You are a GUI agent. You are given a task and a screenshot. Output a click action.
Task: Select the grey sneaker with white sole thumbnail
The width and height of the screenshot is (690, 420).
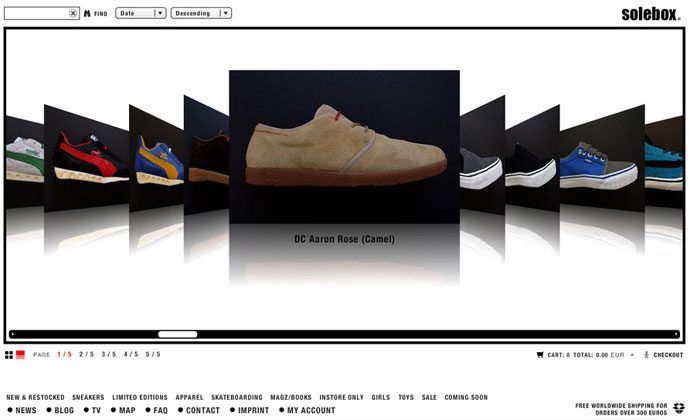482,156
